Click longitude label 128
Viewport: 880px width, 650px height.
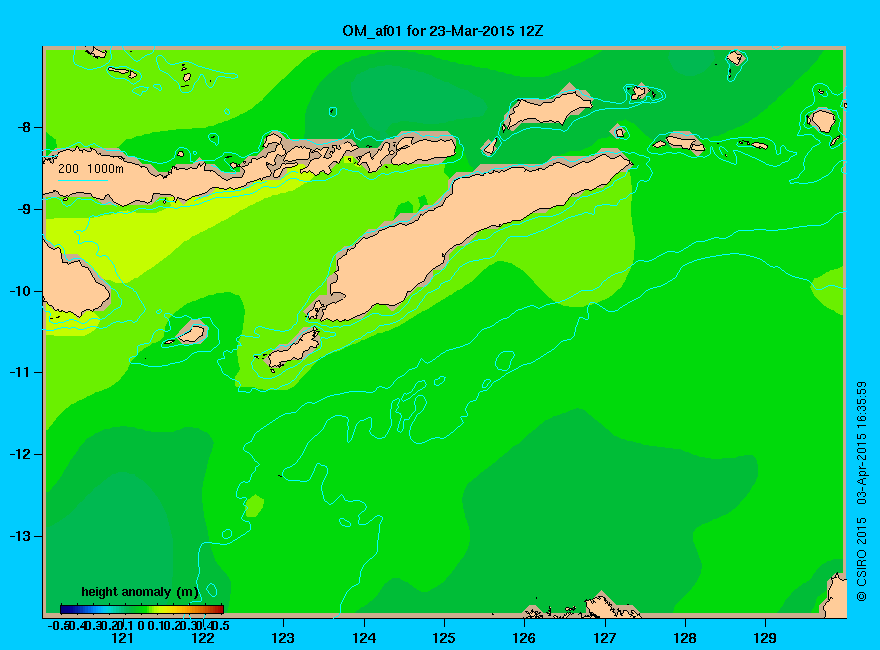pos(685,638)
